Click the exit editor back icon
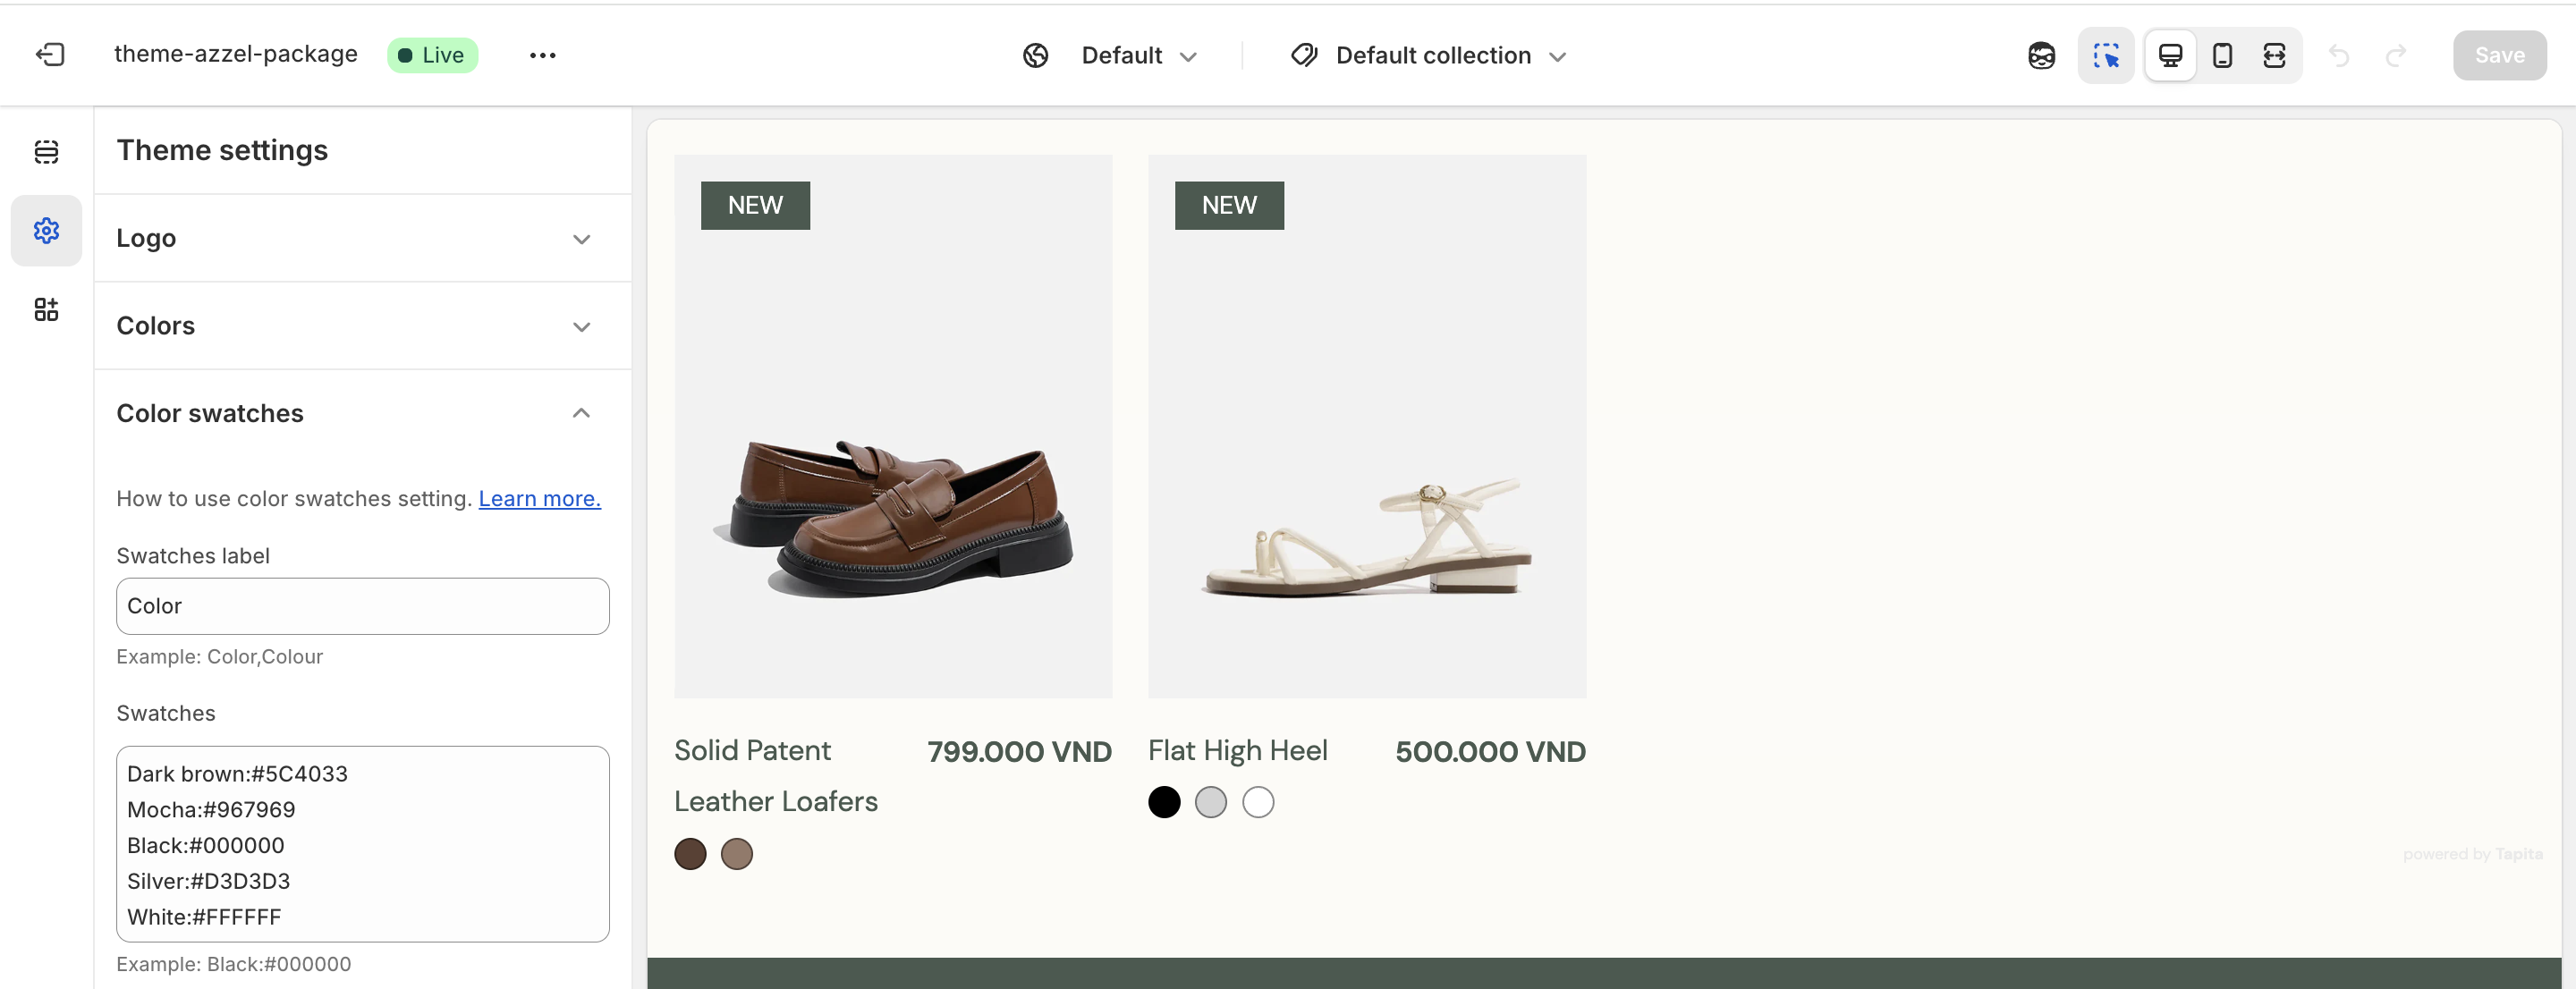This screenshot has height=989, width=2576. pos(50,55)
